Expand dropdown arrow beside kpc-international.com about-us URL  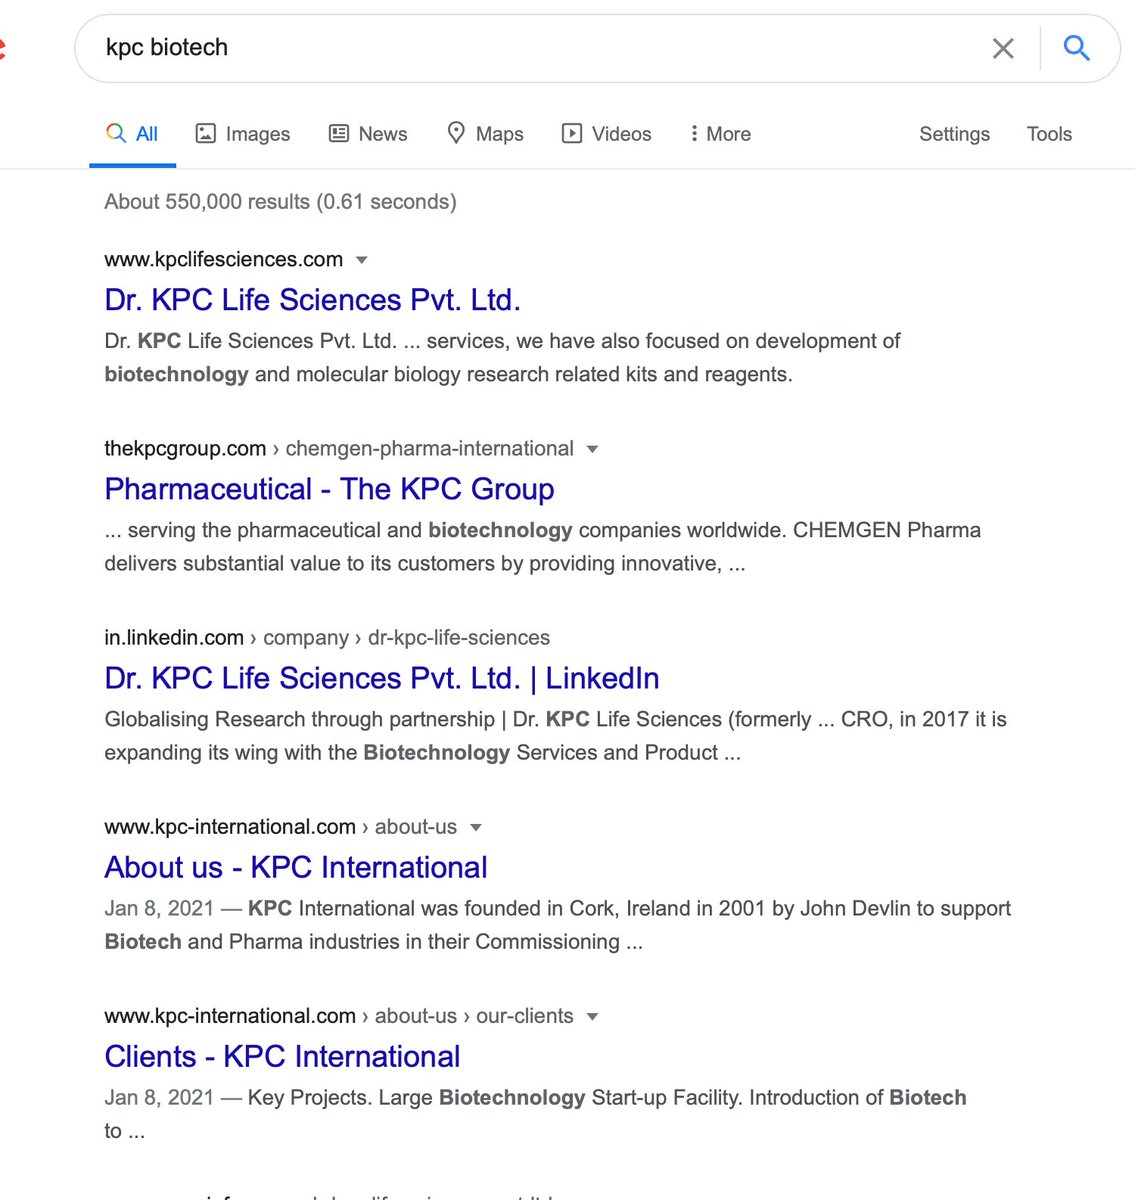pos(476,827)
